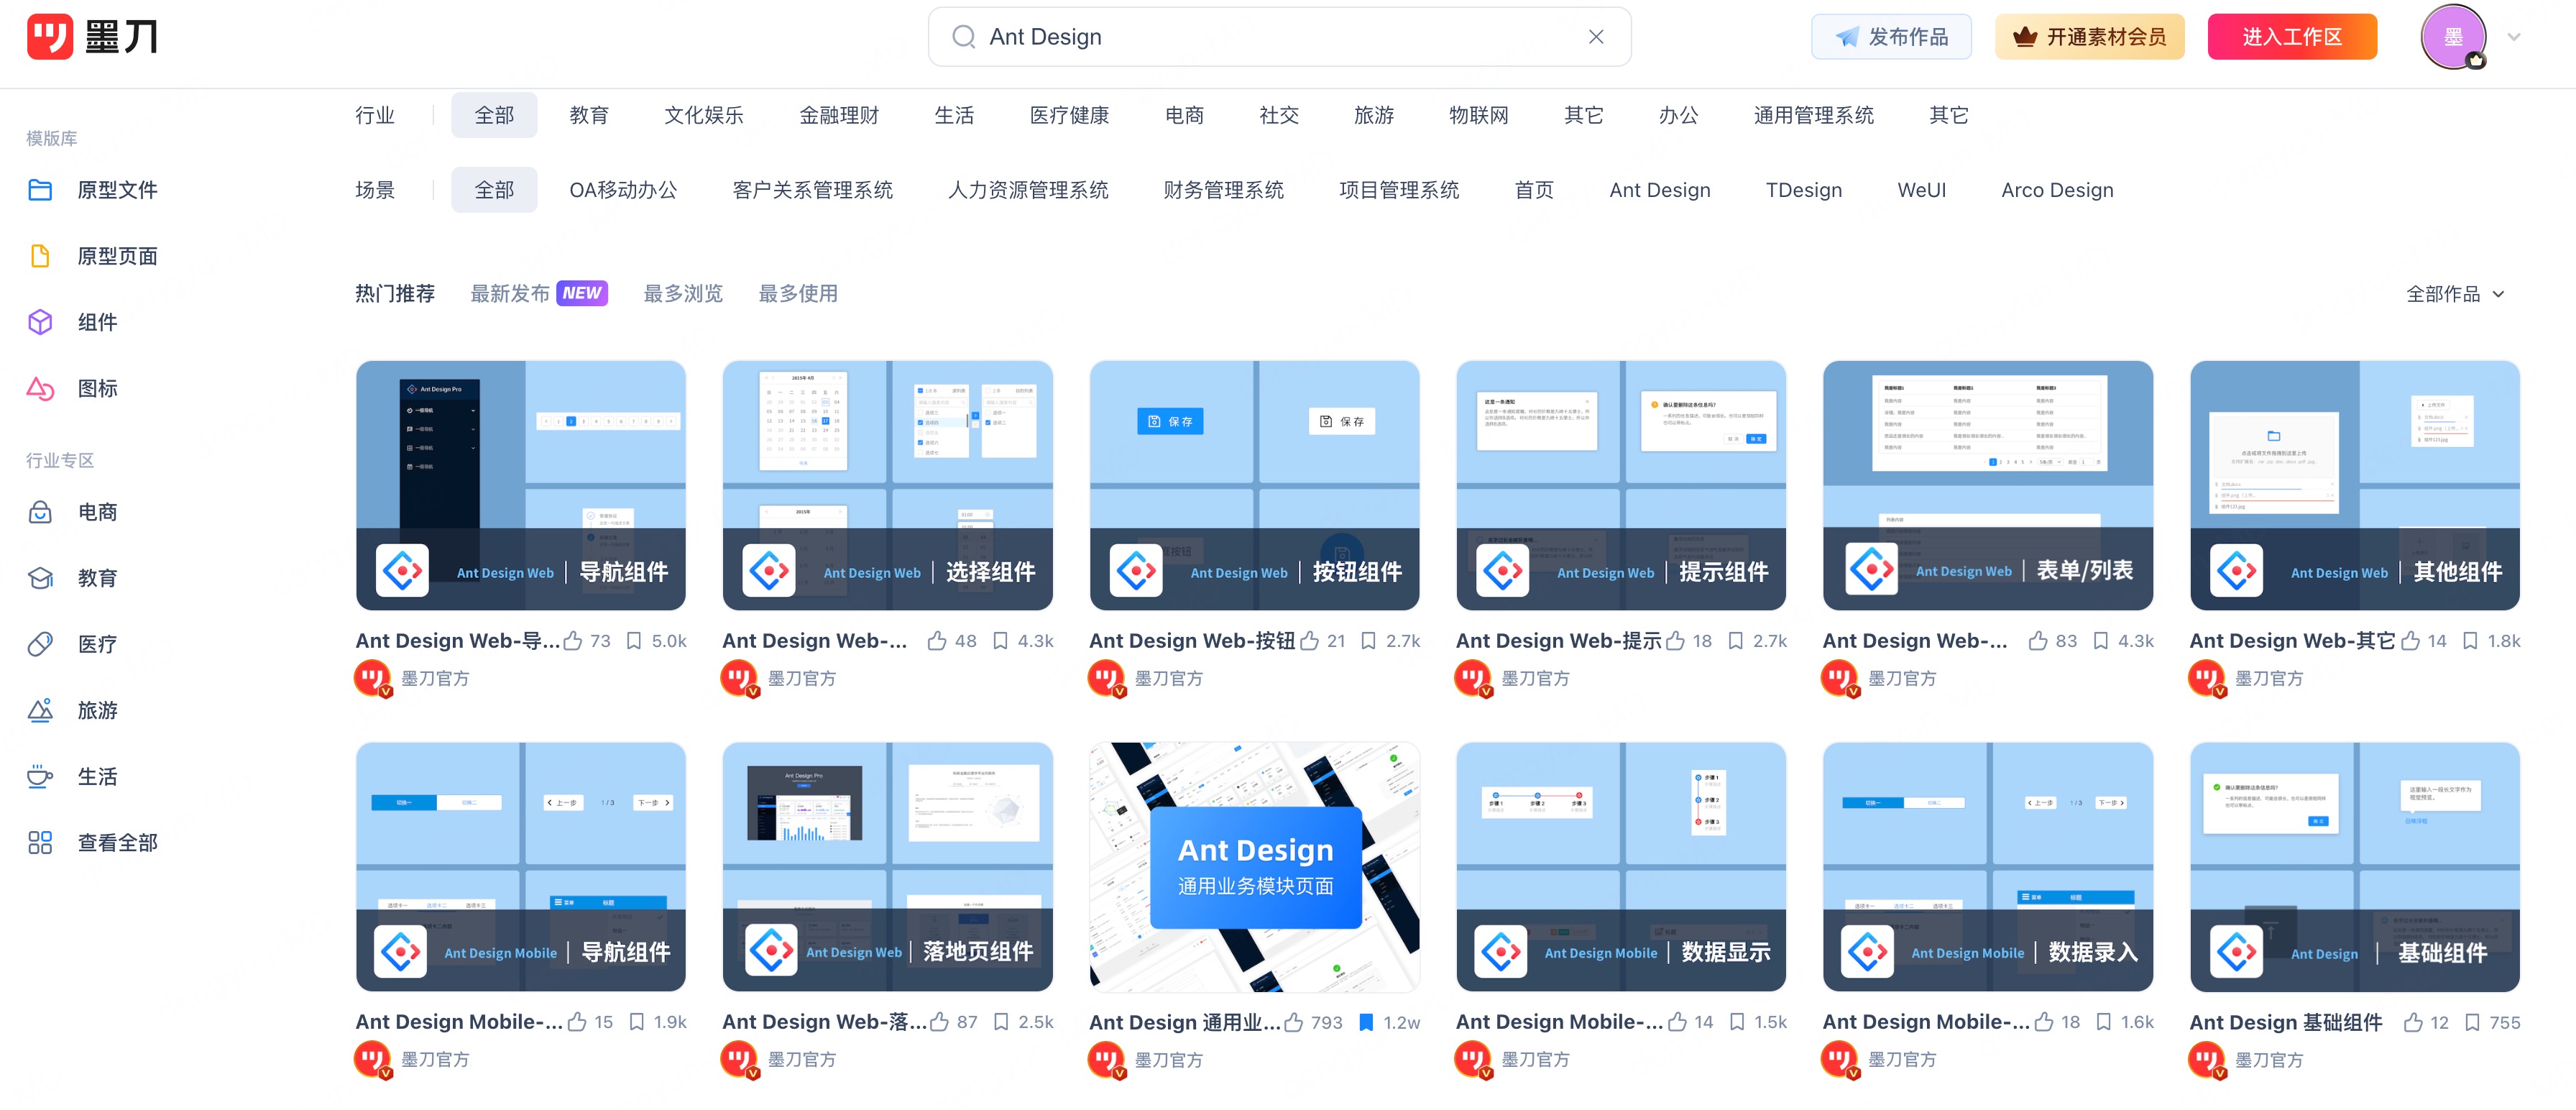Filter scene by WeUI
Image resolution: width=2576 pixels, height=1110 pixels.
tap(1921, 190)
